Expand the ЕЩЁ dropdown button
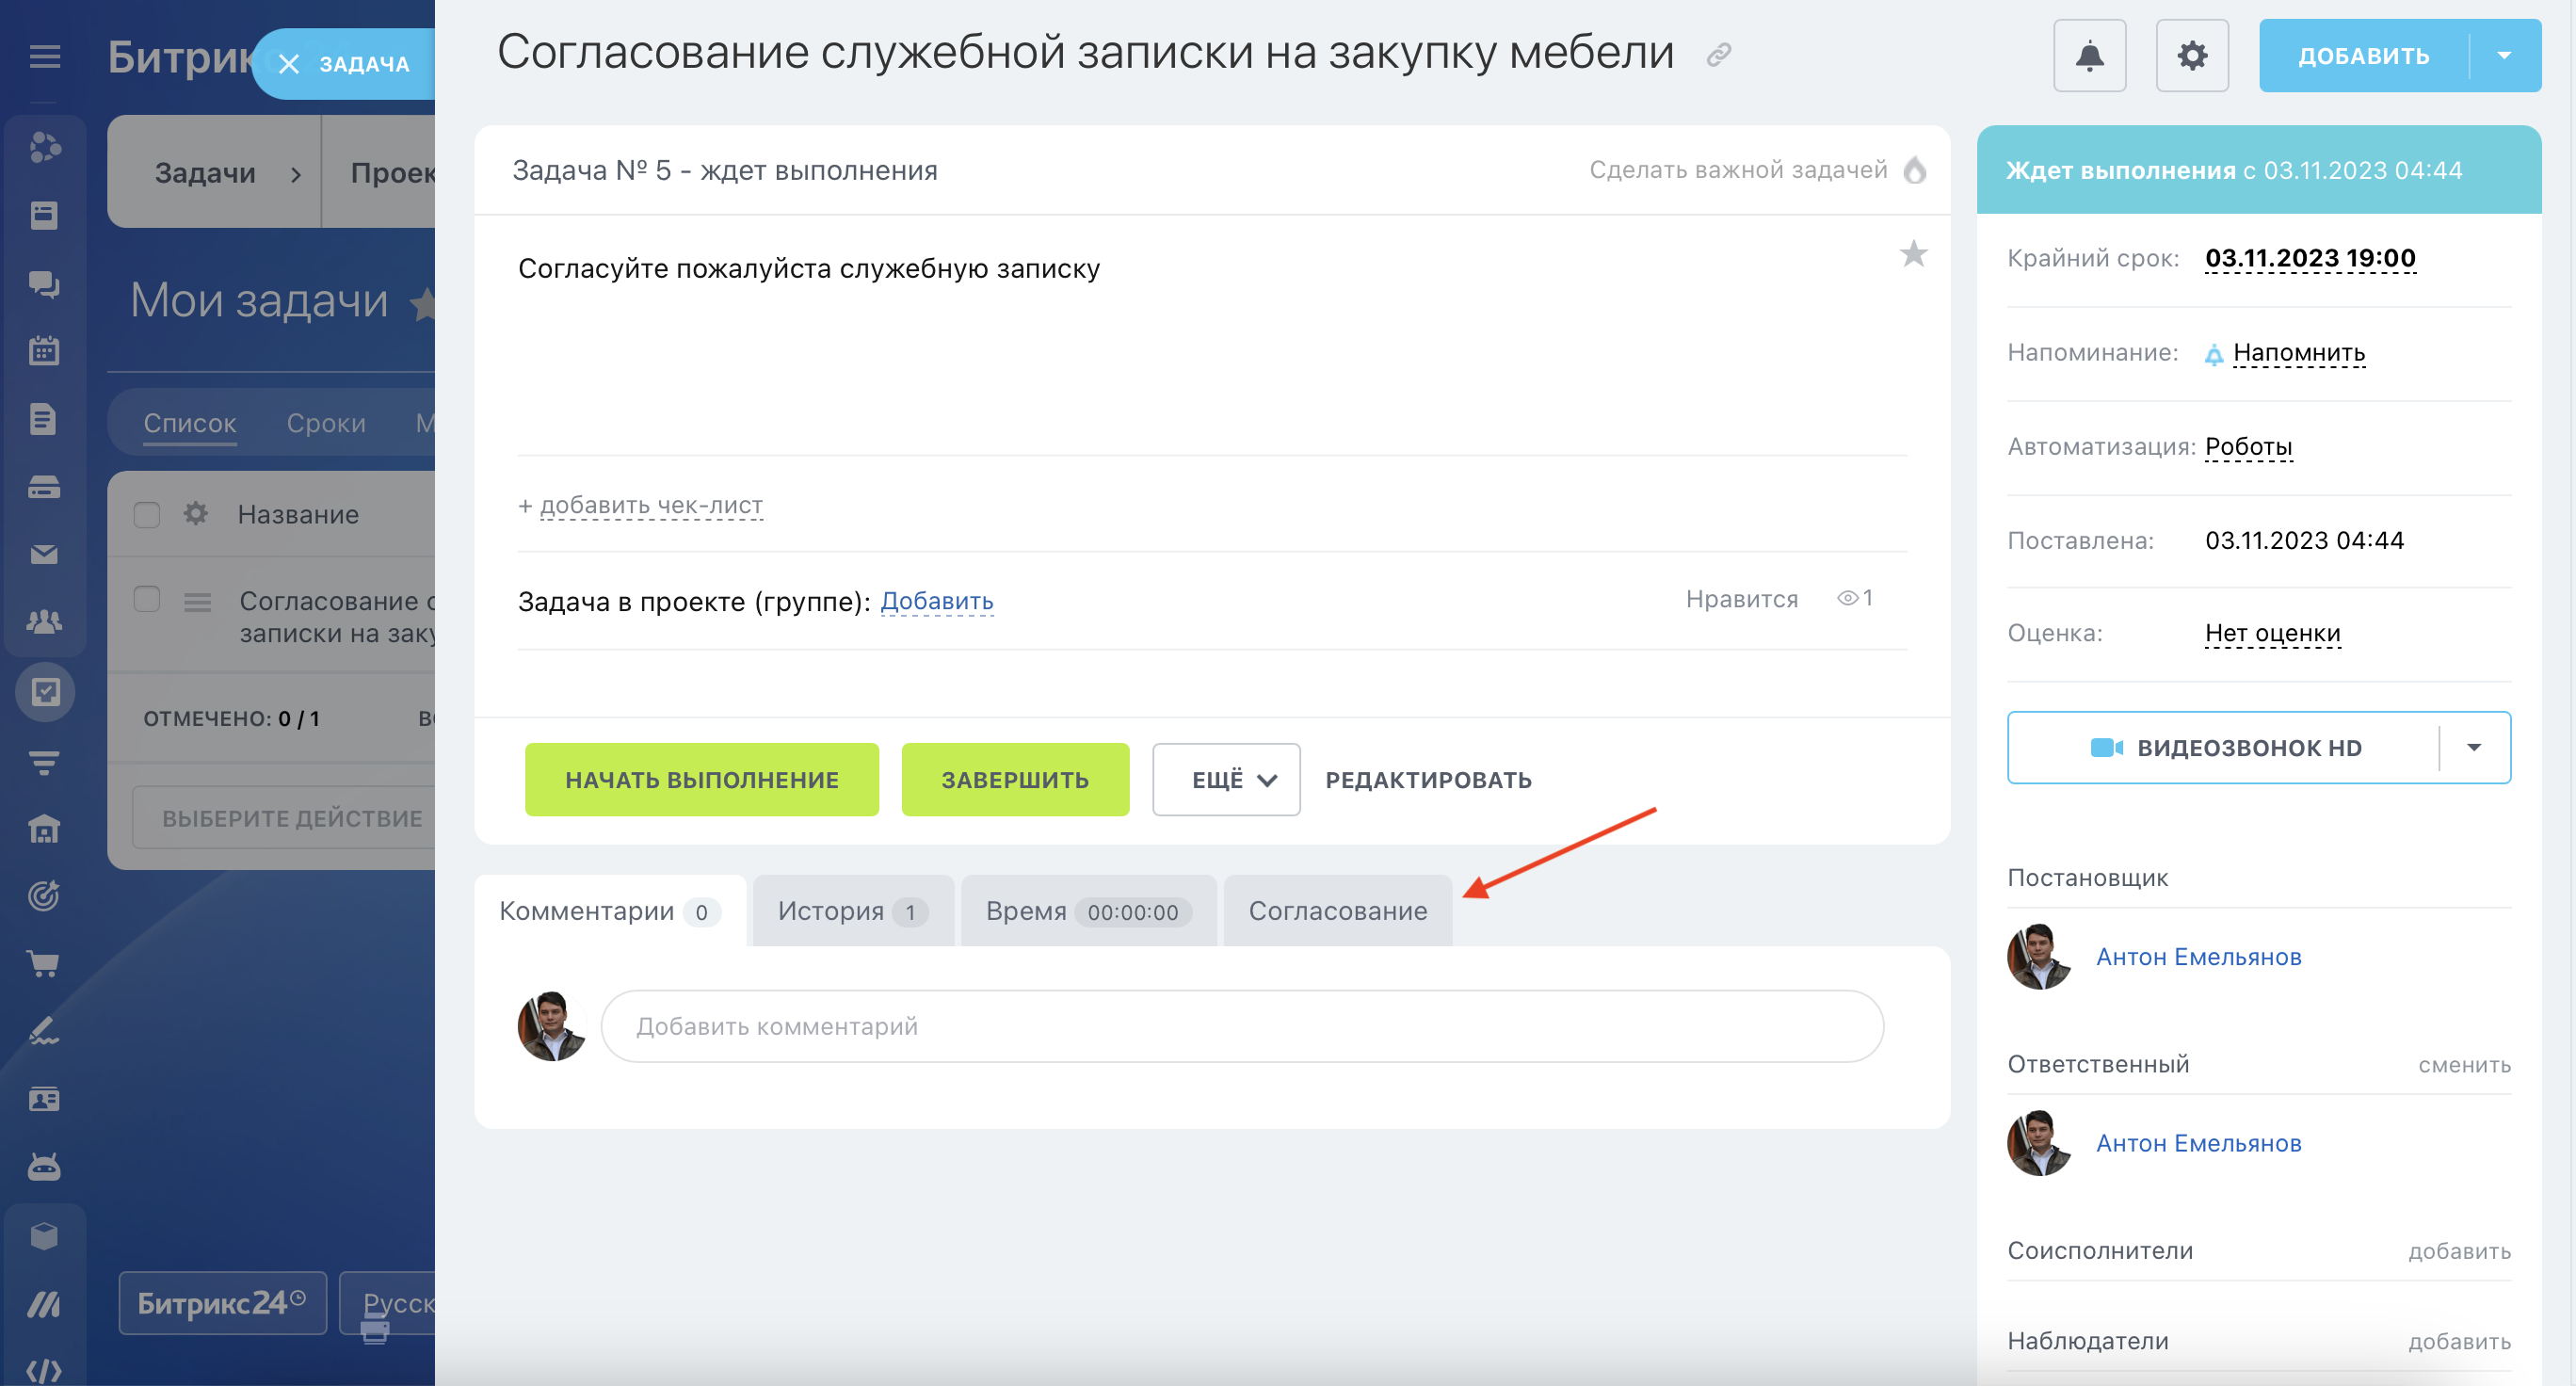The height and width of the screenshot is (1386, 2576). [x=1225, y=780]
